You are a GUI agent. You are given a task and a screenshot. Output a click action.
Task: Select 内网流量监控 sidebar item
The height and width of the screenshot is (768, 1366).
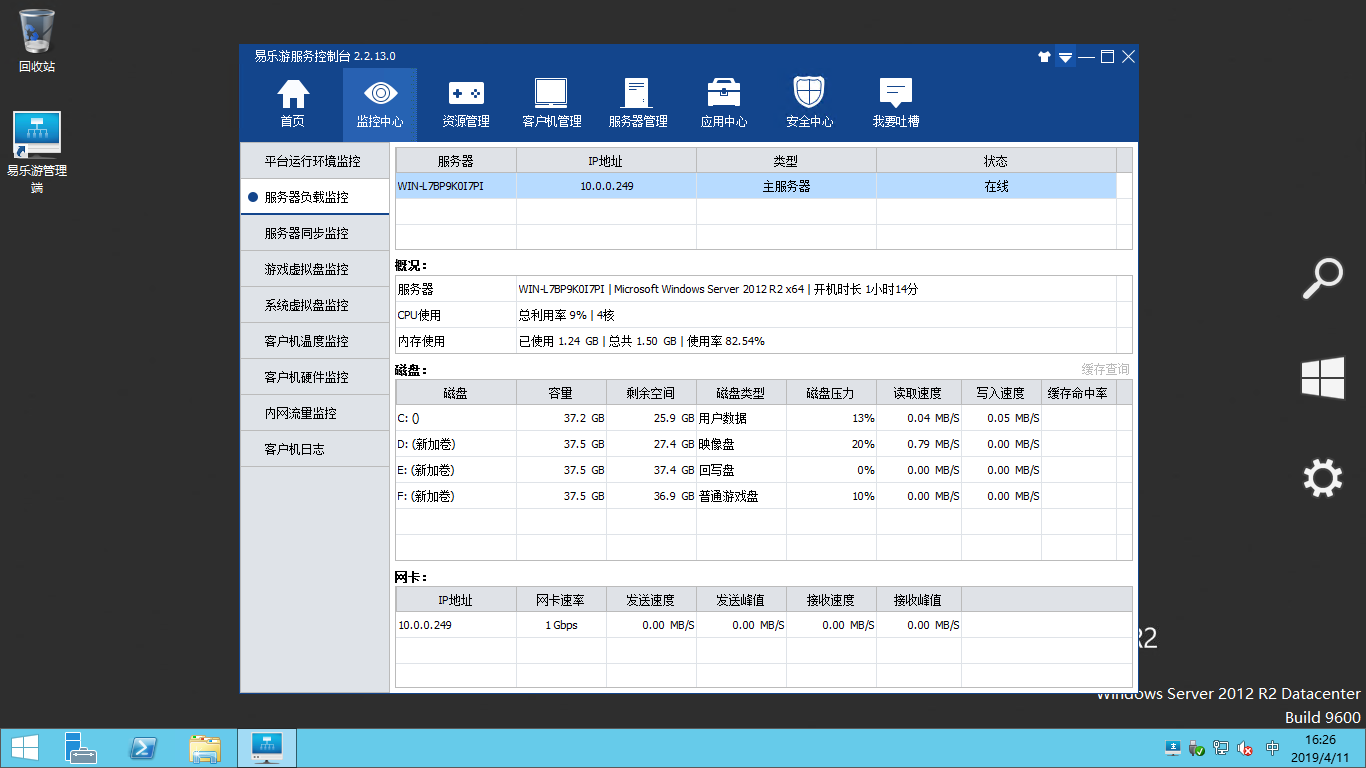pos(315,413)
